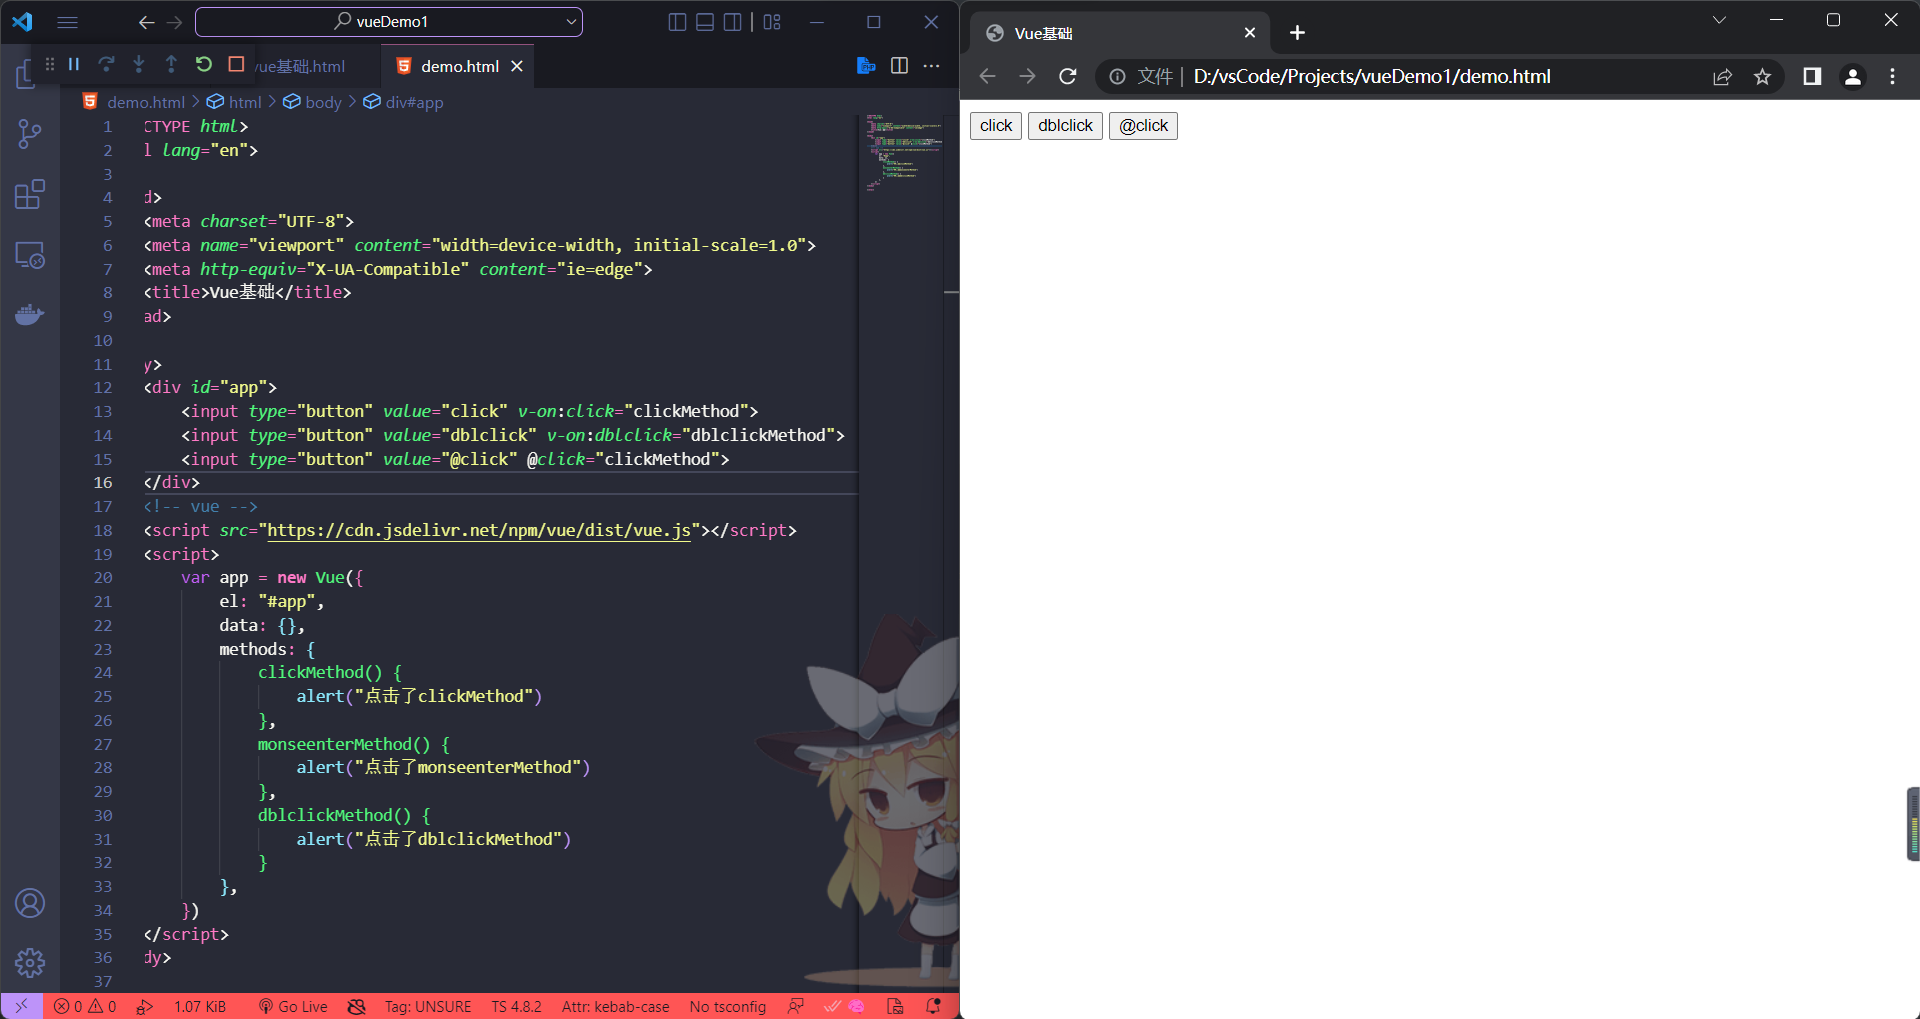Open Chrome tab search chevron

pos(1719,20)
